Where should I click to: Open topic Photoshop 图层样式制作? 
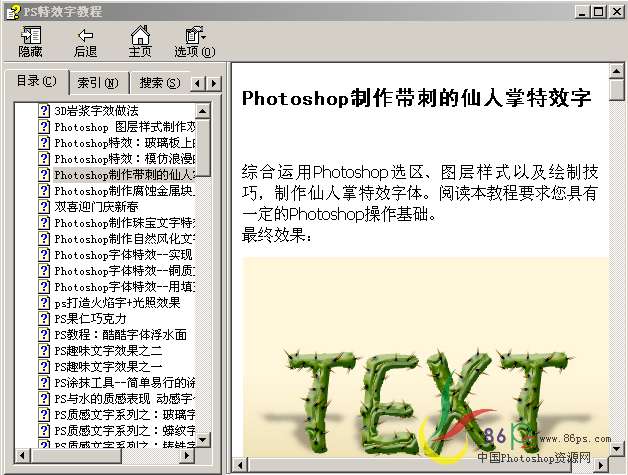[x=125, y=127]
